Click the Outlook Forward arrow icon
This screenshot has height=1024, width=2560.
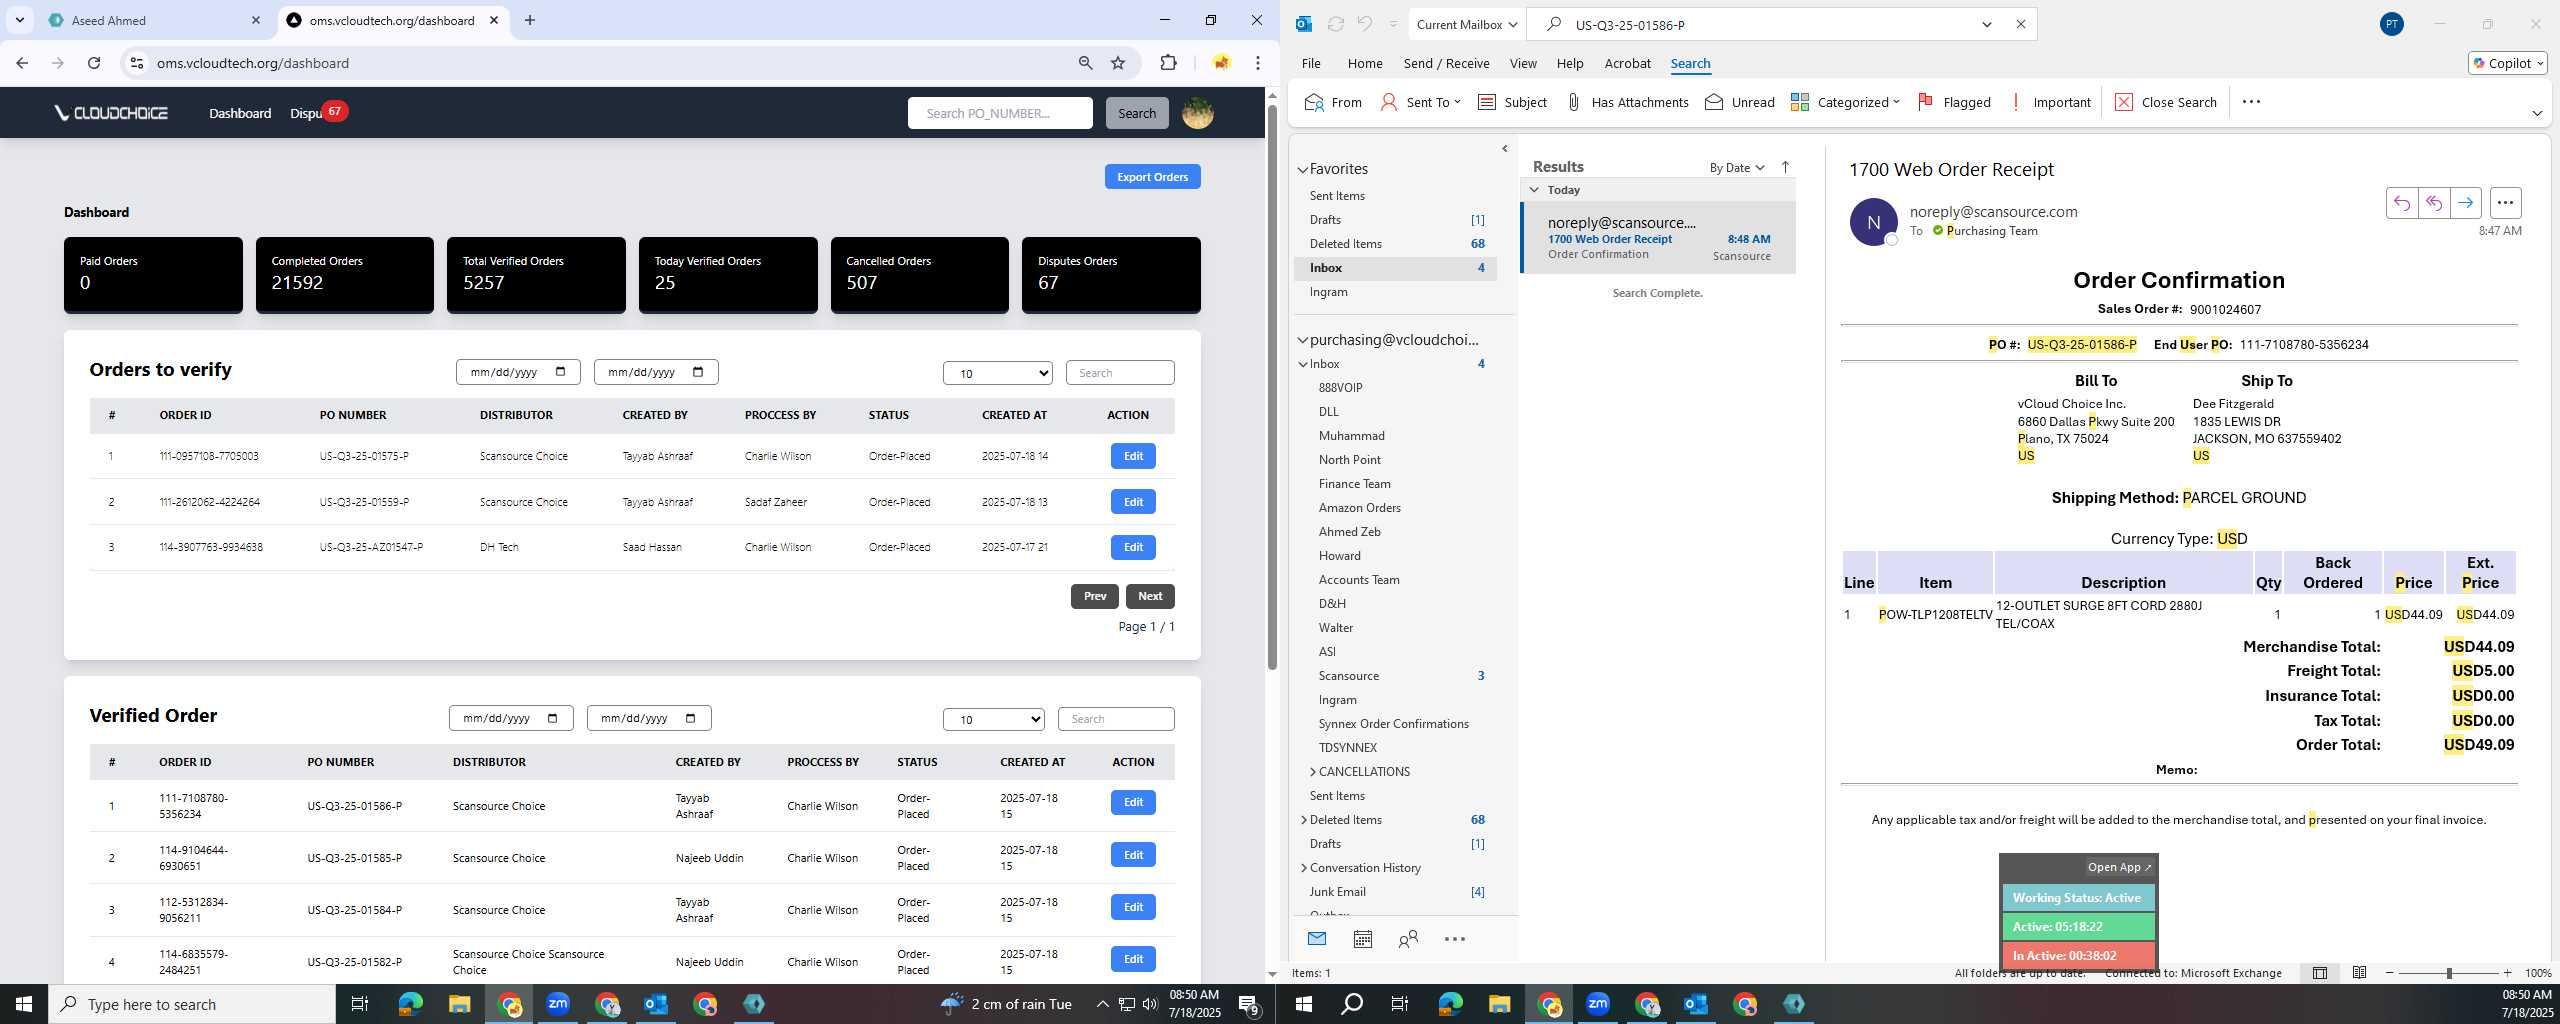2465,203
